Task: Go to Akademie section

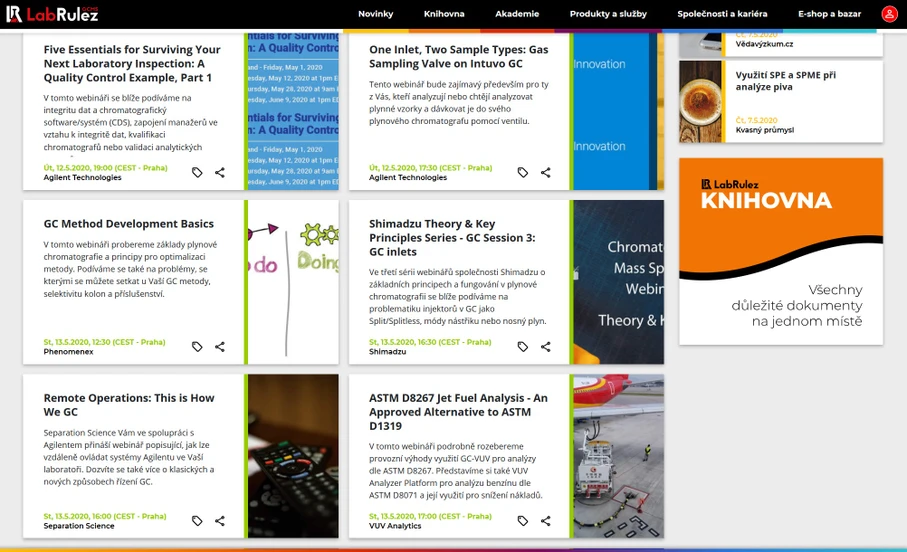Action: [517, 14]
